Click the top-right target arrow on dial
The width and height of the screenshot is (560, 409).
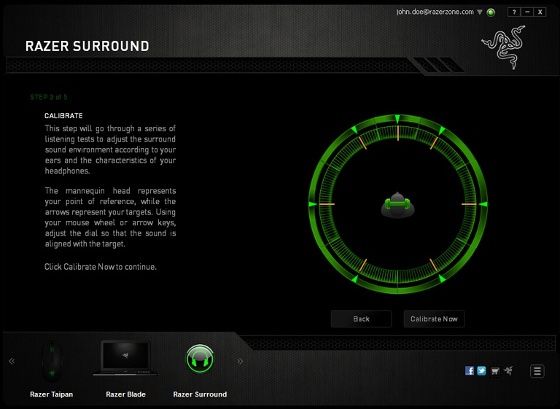click(441, 130)
